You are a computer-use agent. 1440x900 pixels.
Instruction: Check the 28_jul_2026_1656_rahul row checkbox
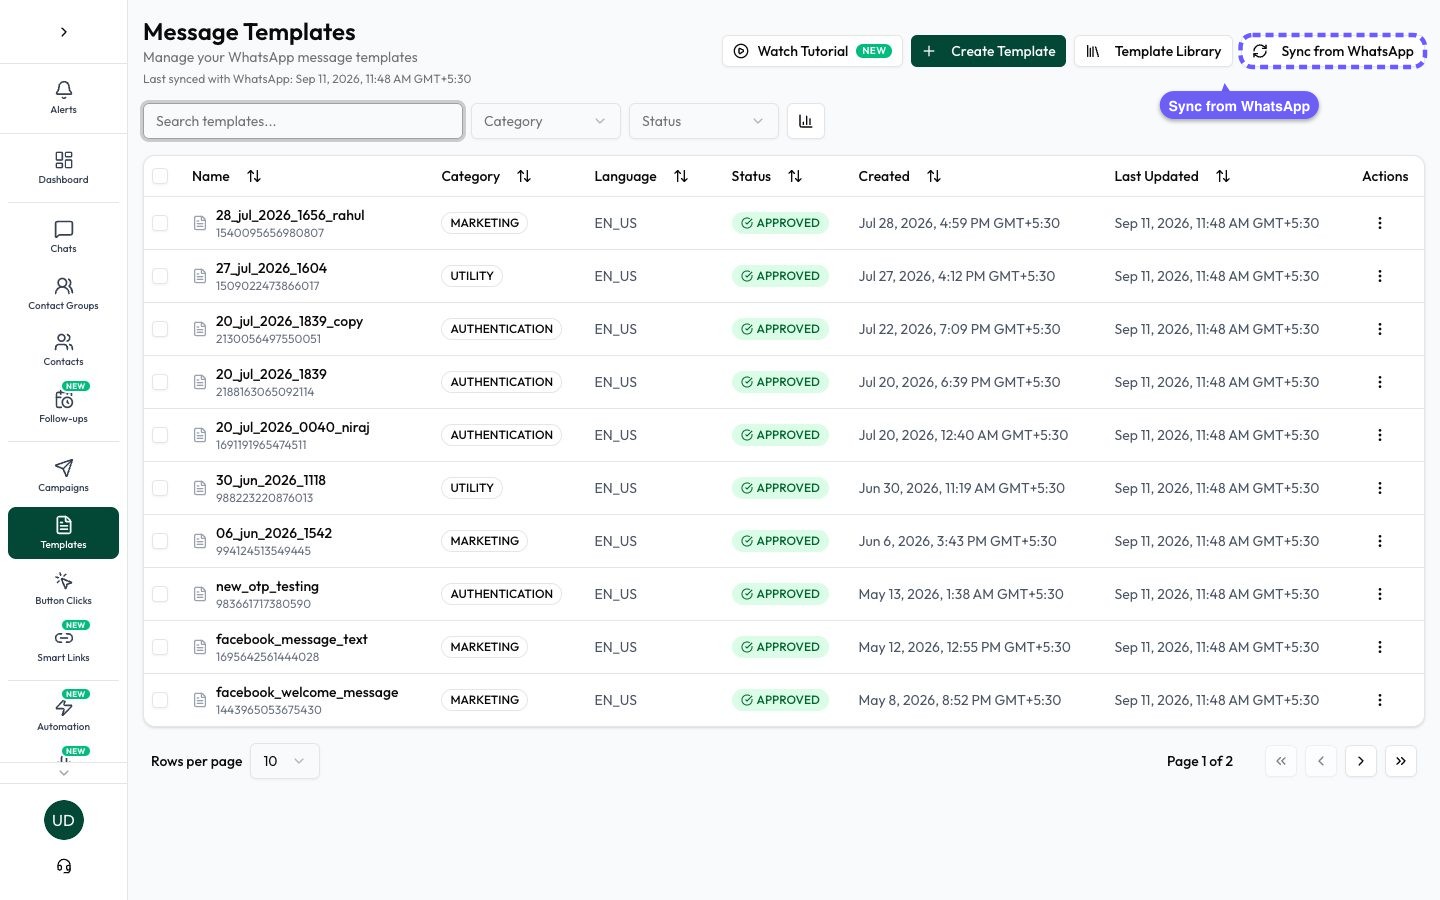[160, 223]
